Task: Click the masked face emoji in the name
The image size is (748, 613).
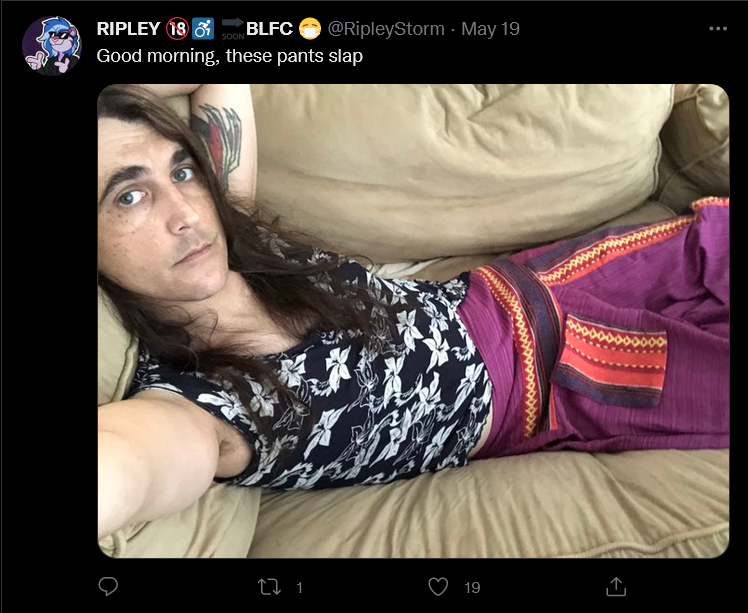Action: 310,29
